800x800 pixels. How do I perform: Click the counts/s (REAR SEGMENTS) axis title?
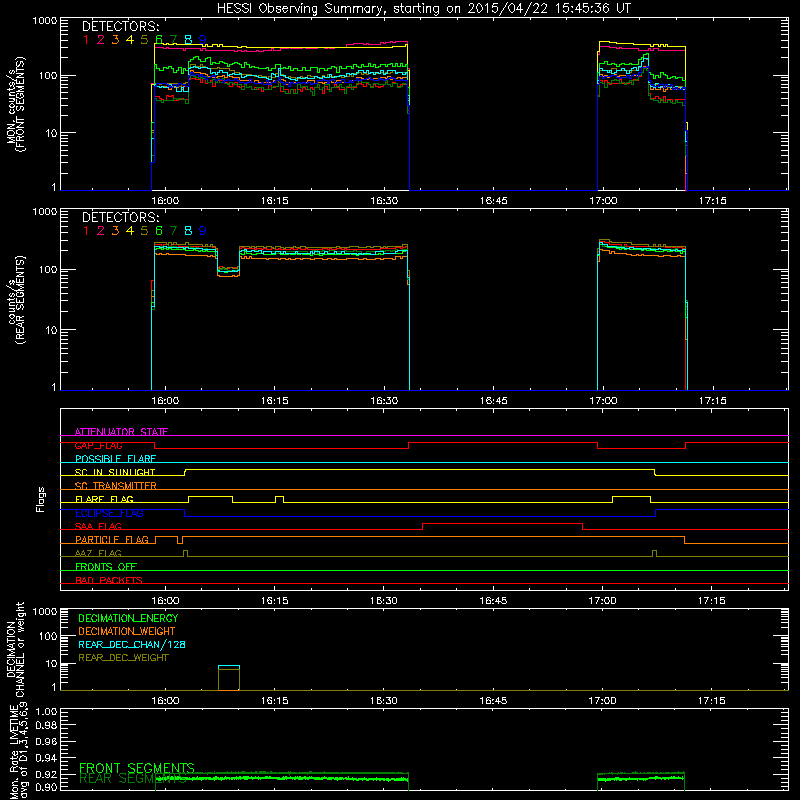click(15, 299)
